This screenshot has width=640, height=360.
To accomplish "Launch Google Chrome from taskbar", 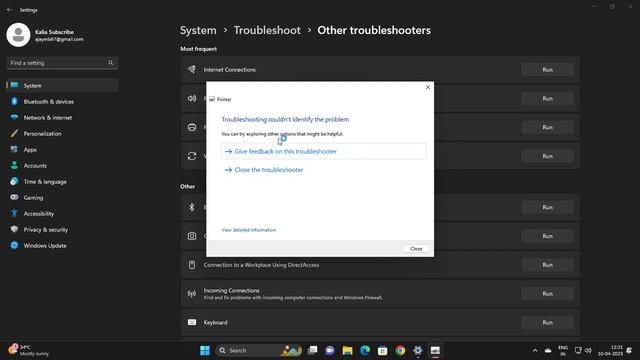I will [x=400, y=350].
